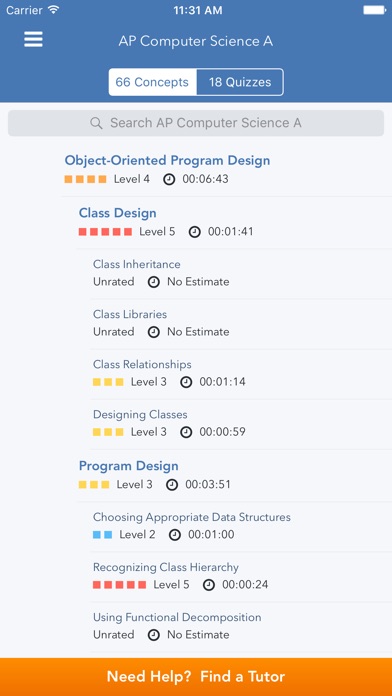Open the hamburger menu

pyautogui.click(x=33, y=40)
